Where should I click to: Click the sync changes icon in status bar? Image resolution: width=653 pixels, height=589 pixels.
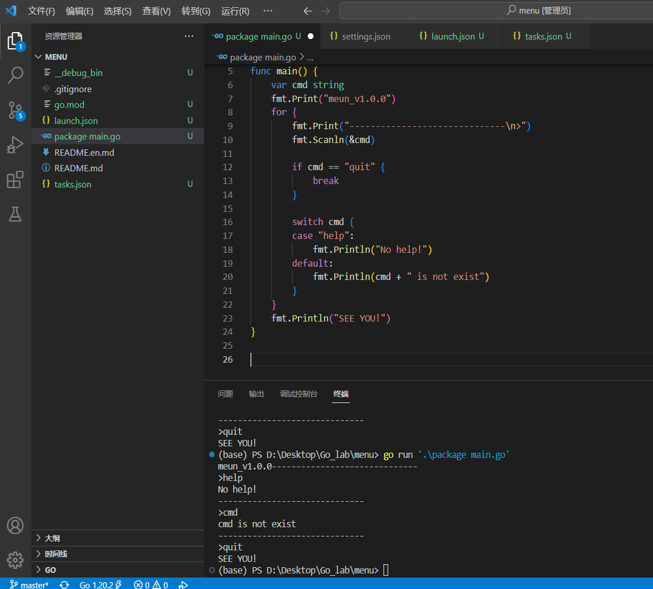[64, 584]
